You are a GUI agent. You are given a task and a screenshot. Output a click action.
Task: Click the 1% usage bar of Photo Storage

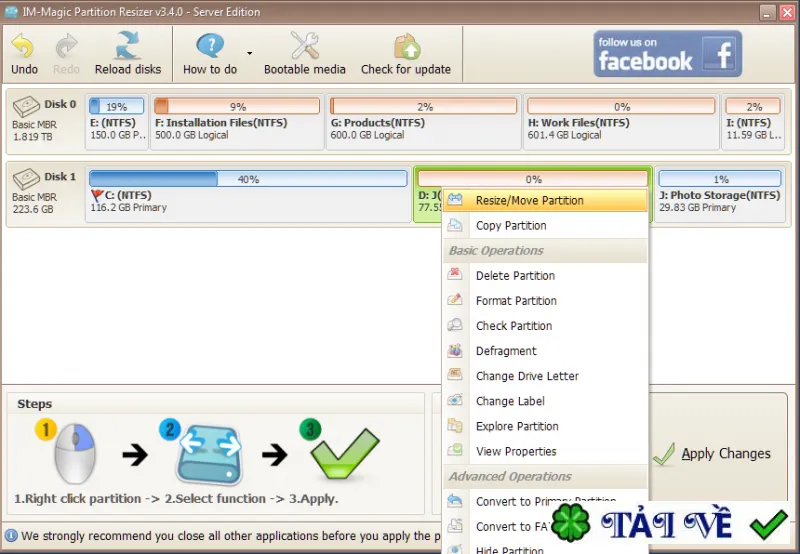[x=720, y=179]
